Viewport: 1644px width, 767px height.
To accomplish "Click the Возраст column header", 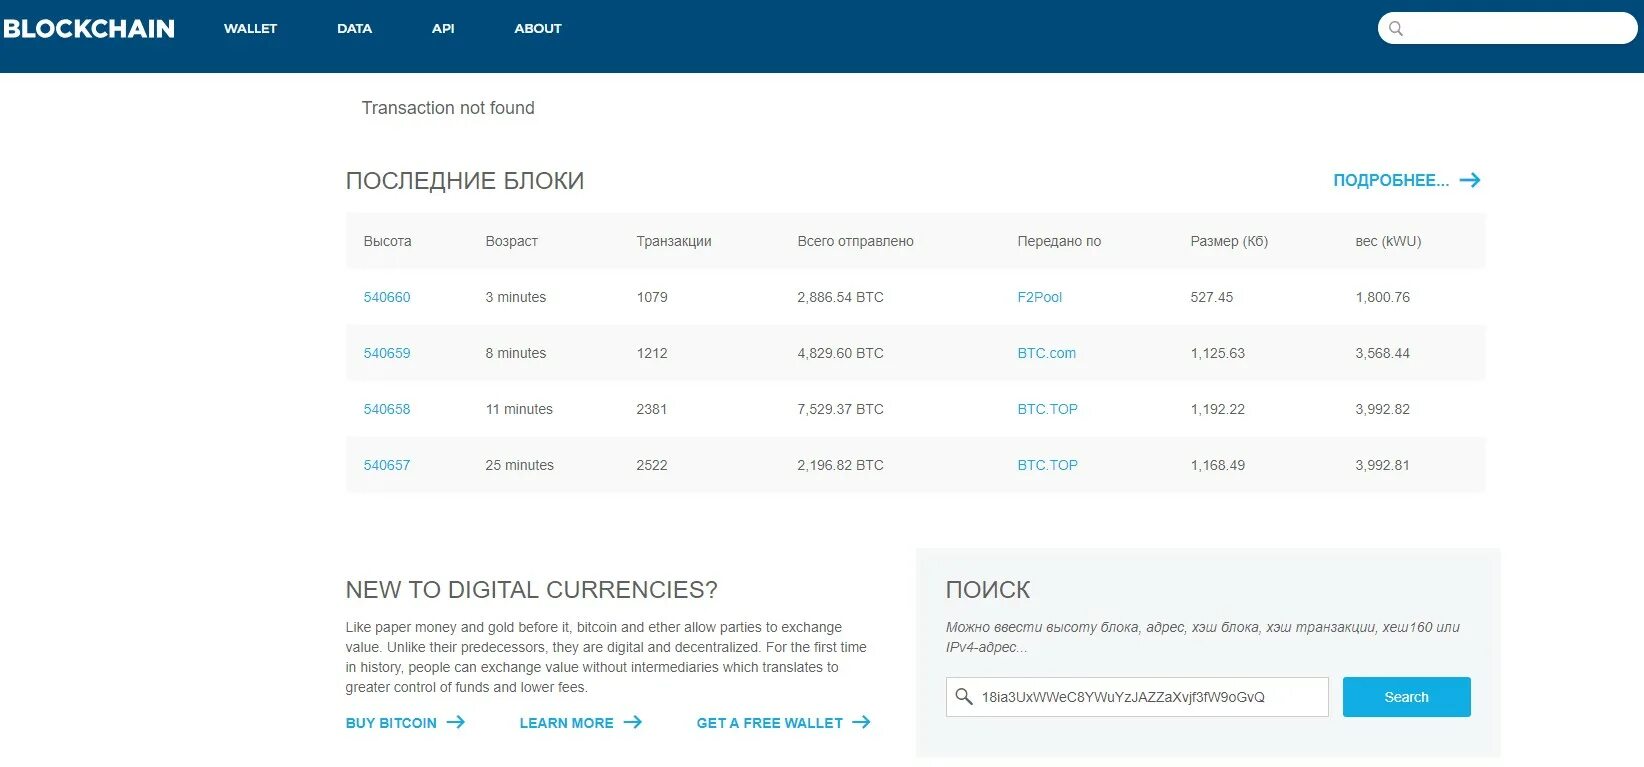I will tap(512, 241).
